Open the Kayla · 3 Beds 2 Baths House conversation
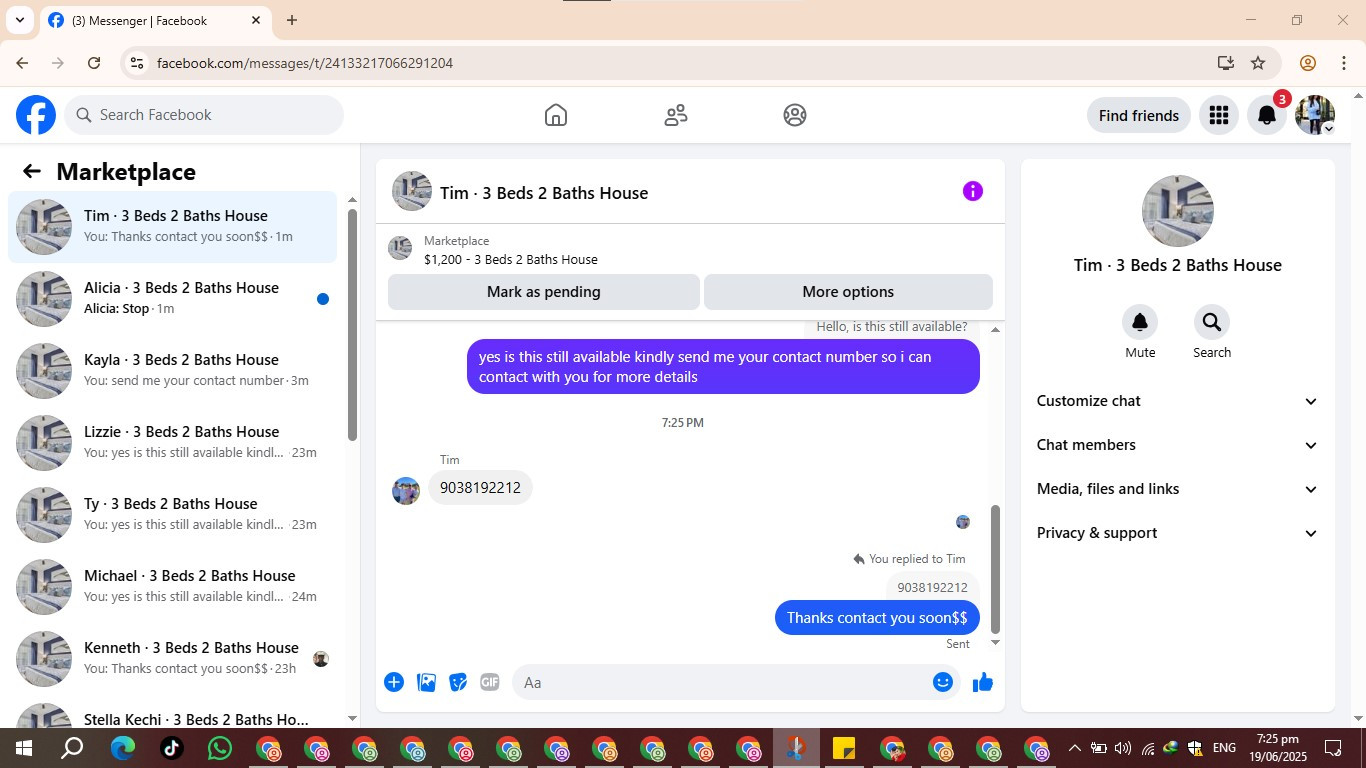1366x768 pixels. [173, 371]
